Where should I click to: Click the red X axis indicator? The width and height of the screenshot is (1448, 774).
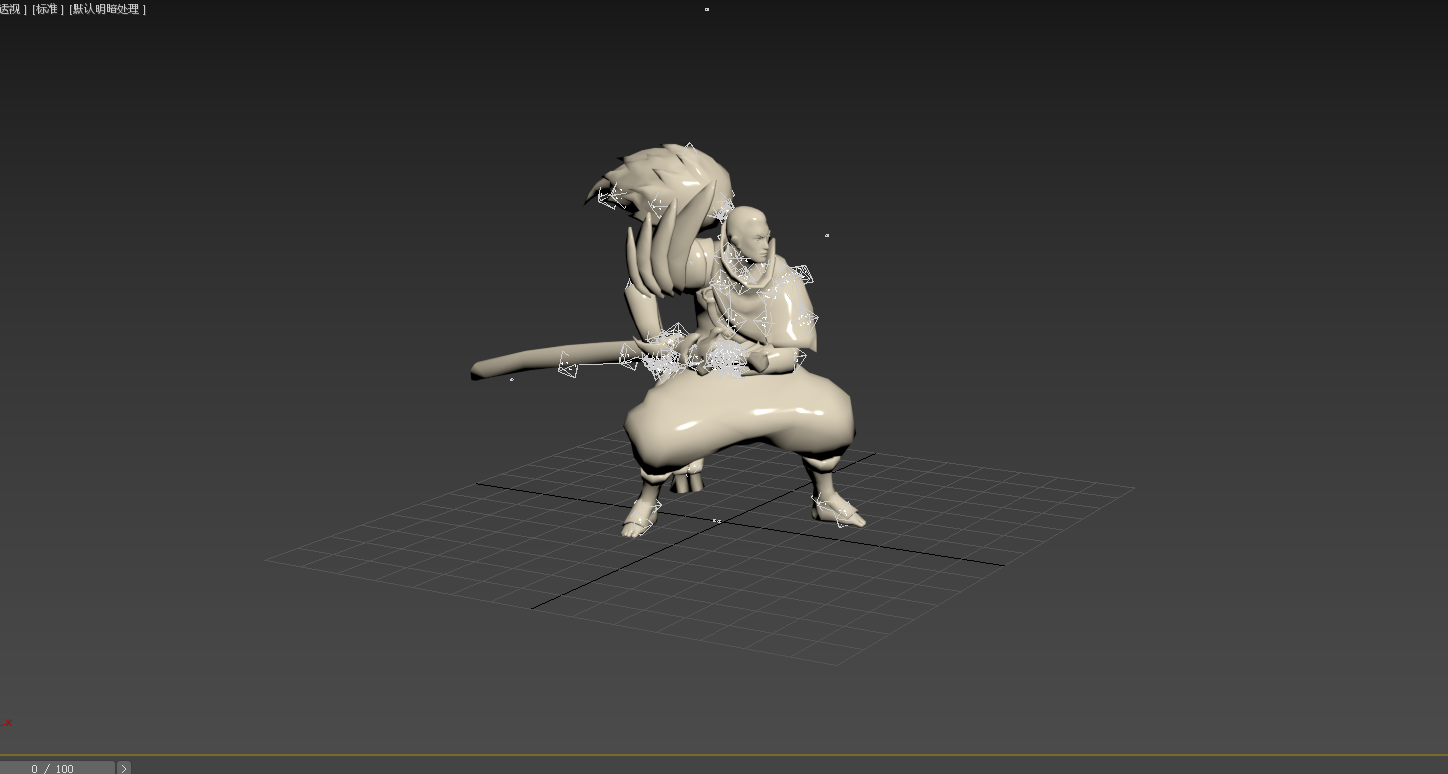[8, 723]
